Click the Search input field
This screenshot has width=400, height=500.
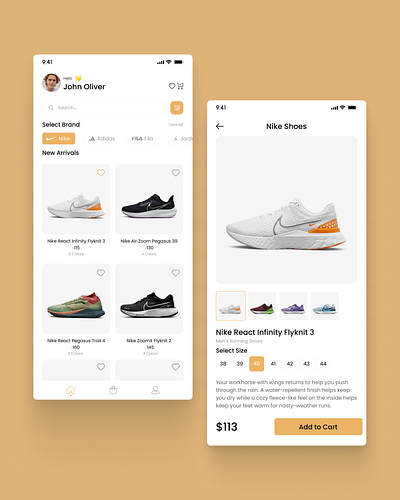click(x=105, y=108)
